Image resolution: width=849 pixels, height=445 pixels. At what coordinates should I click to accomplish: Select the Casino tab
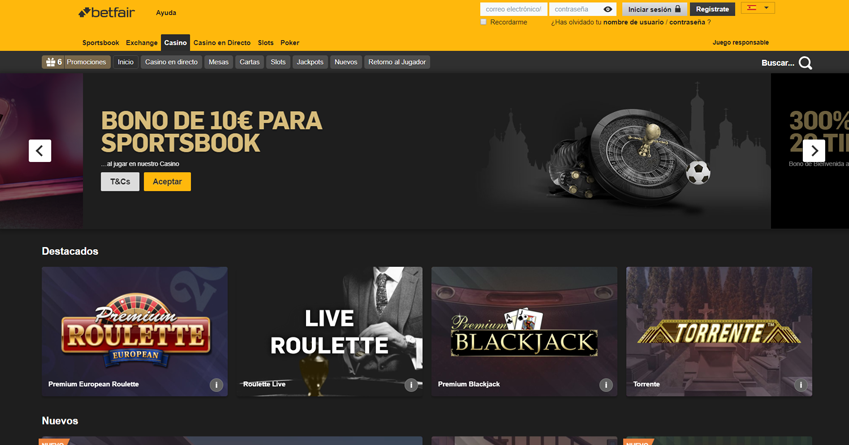(x=175, y=43)
